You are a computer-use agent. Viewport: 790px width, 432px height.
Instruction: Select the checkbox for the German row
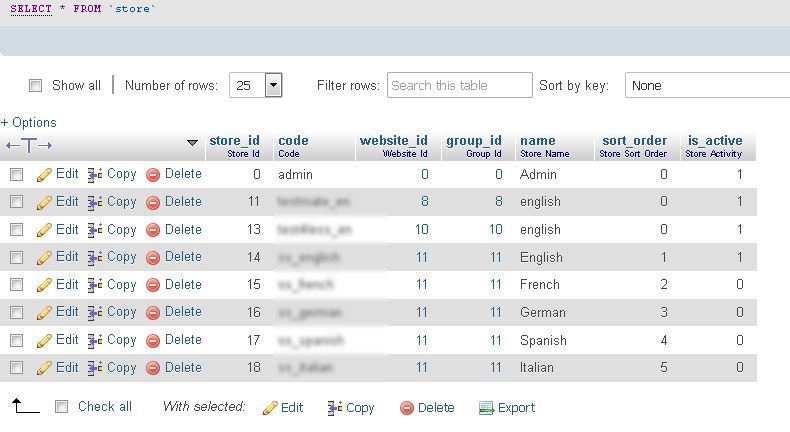(17, 313)
